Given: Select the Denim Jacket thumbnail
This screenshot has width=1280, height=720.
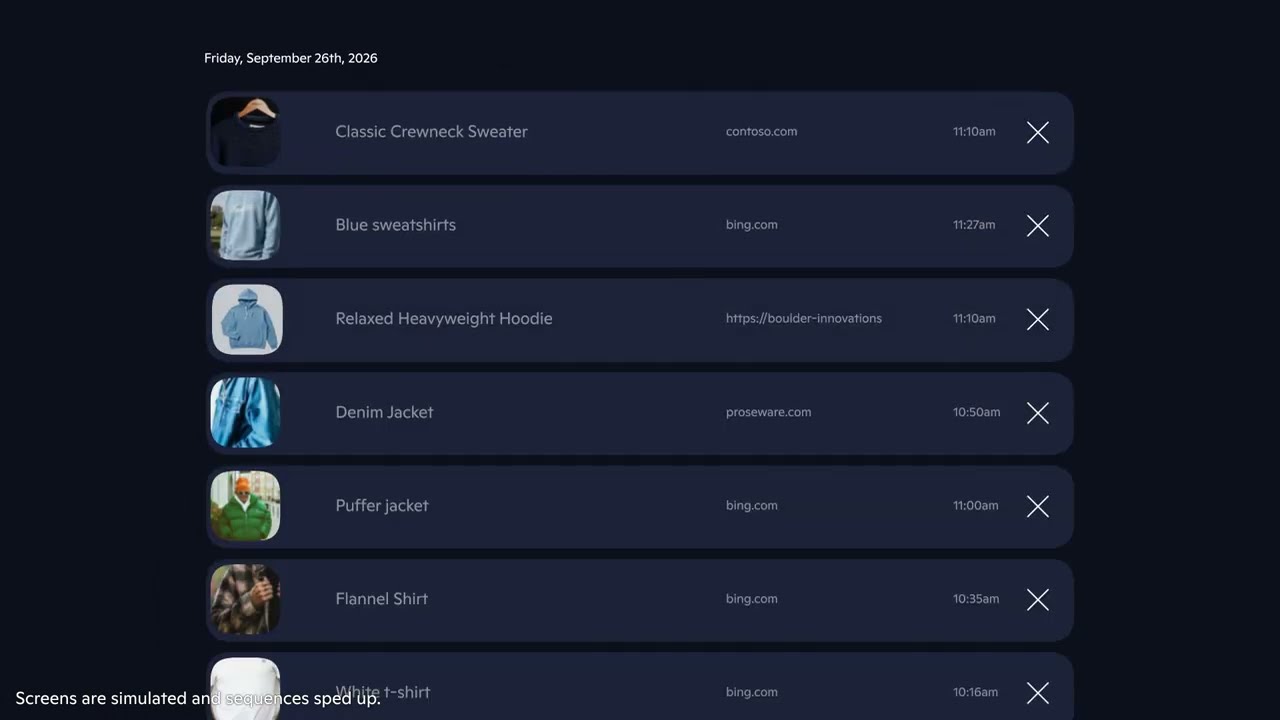Looking at the screenshot, I should pyautogui.click(x=246, y=412).
